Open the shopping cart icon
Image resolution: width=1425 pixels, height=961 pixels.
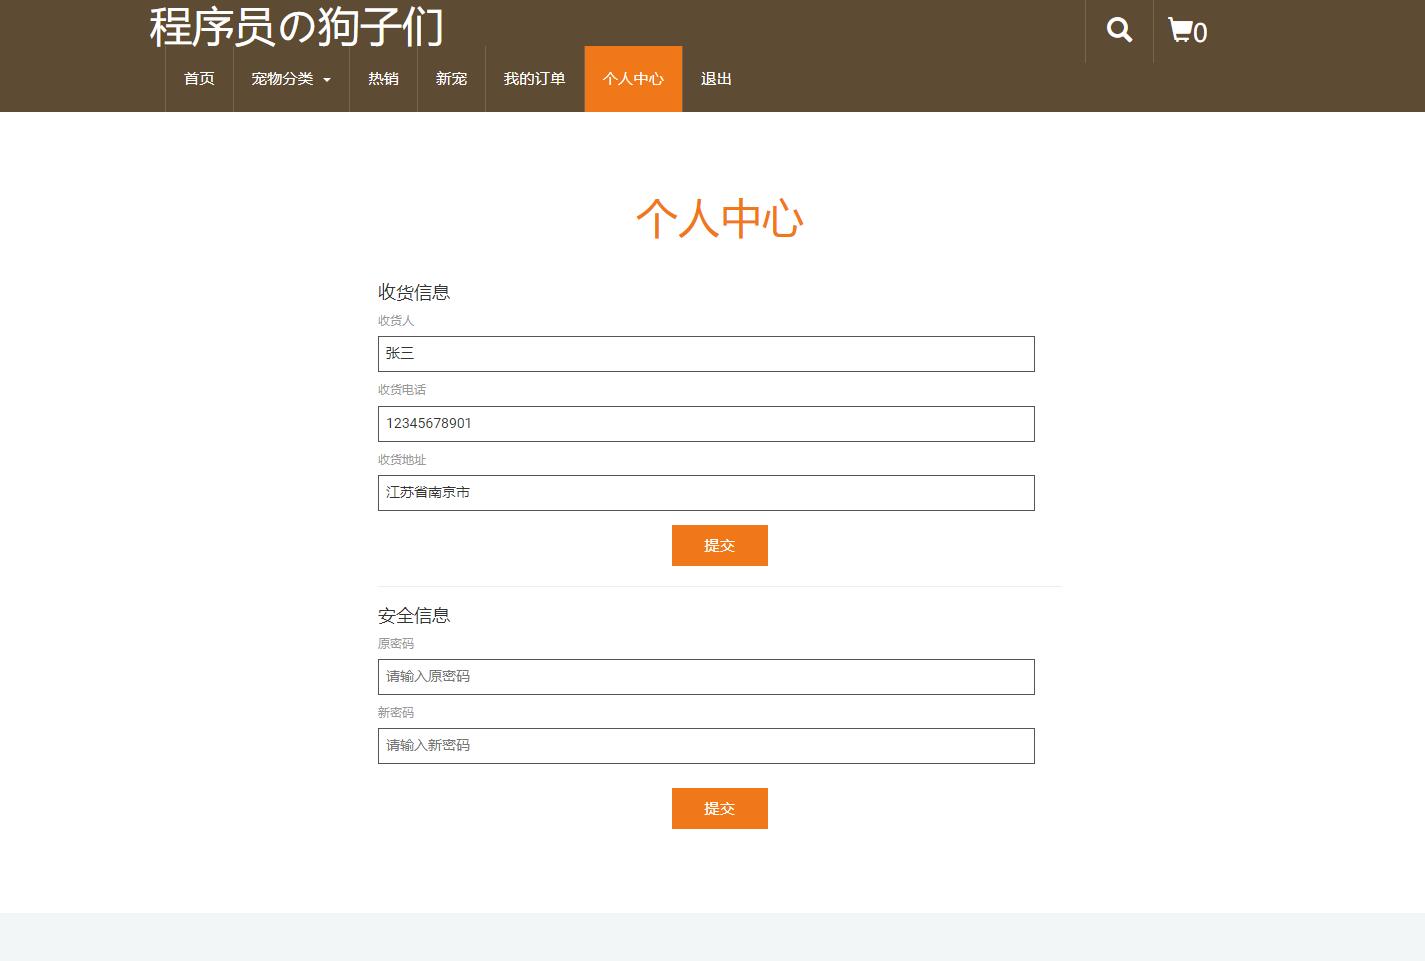[x=1180, y=31]
